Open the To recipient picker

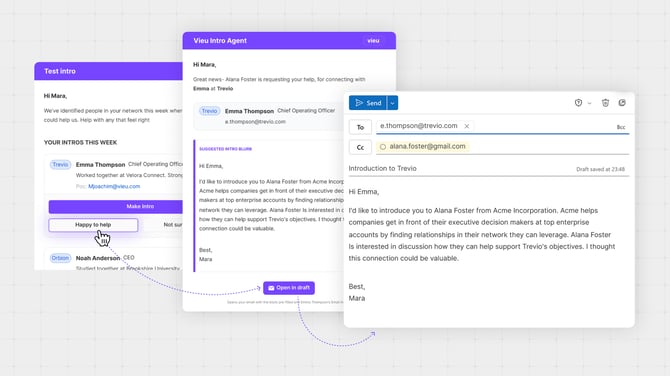pyautogui.click(x=360, y=127)
